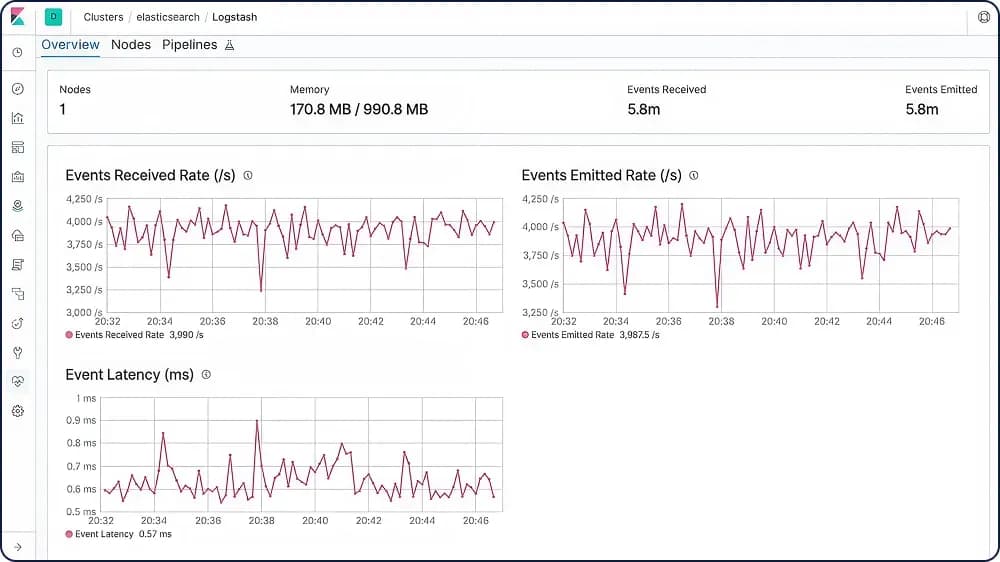This screenshot has width=1000, height=562.
Task: Click info icon beside Events Emitted Rate
Action: [694, 175]
